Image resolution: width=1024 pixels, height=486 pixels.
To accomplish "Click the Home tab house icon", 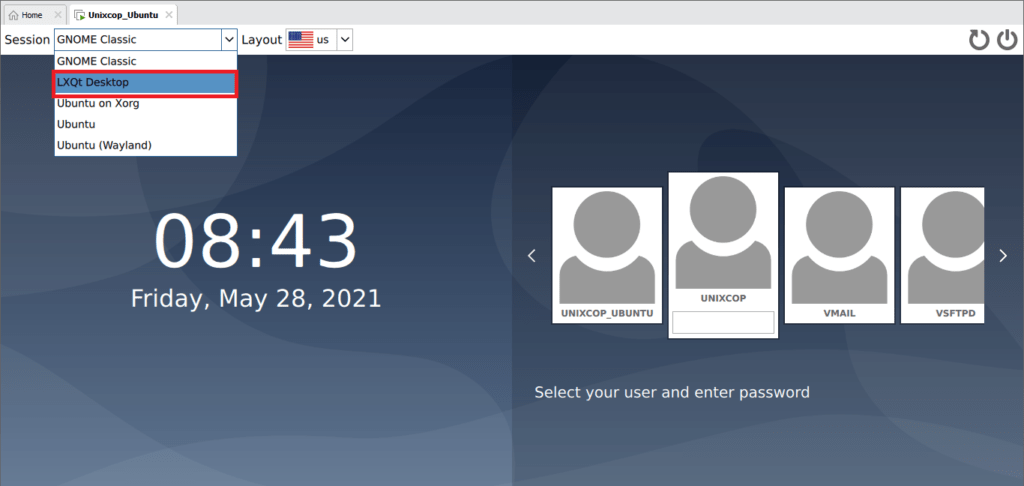I will pyautogui.click(x=13, y=14).
